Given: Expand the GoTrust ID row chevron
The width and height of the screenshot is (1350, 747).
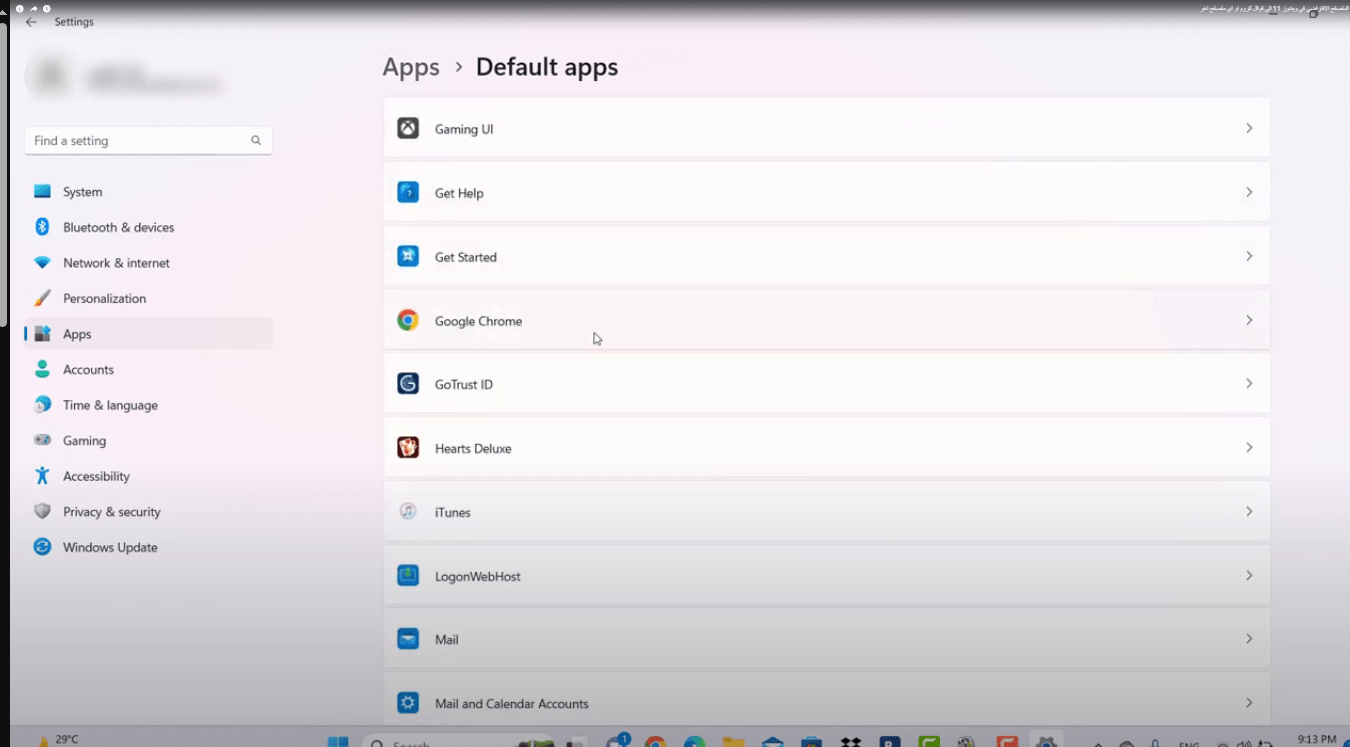Looking at the screenshot, I should tap(1249, 383).
